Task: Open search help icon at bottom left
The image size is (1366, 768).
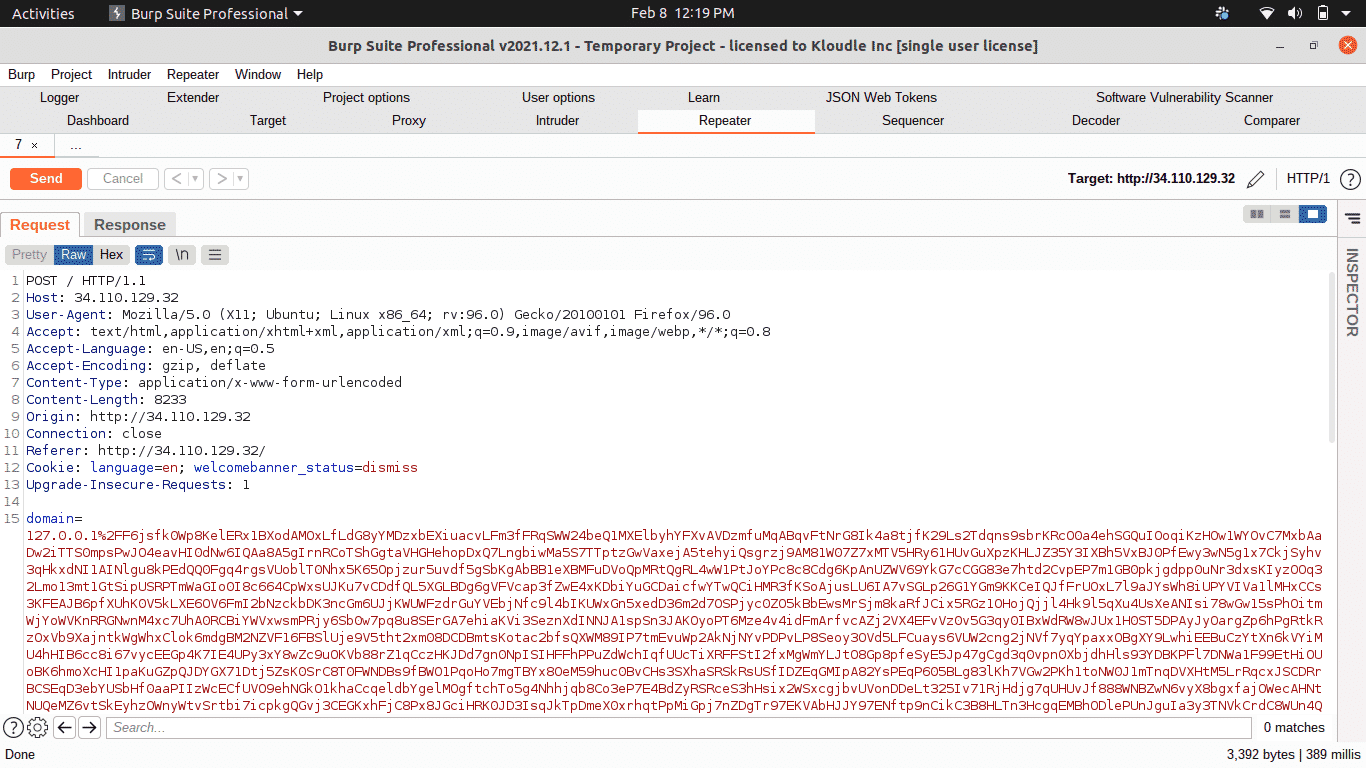Action: [x=13, y=728]
